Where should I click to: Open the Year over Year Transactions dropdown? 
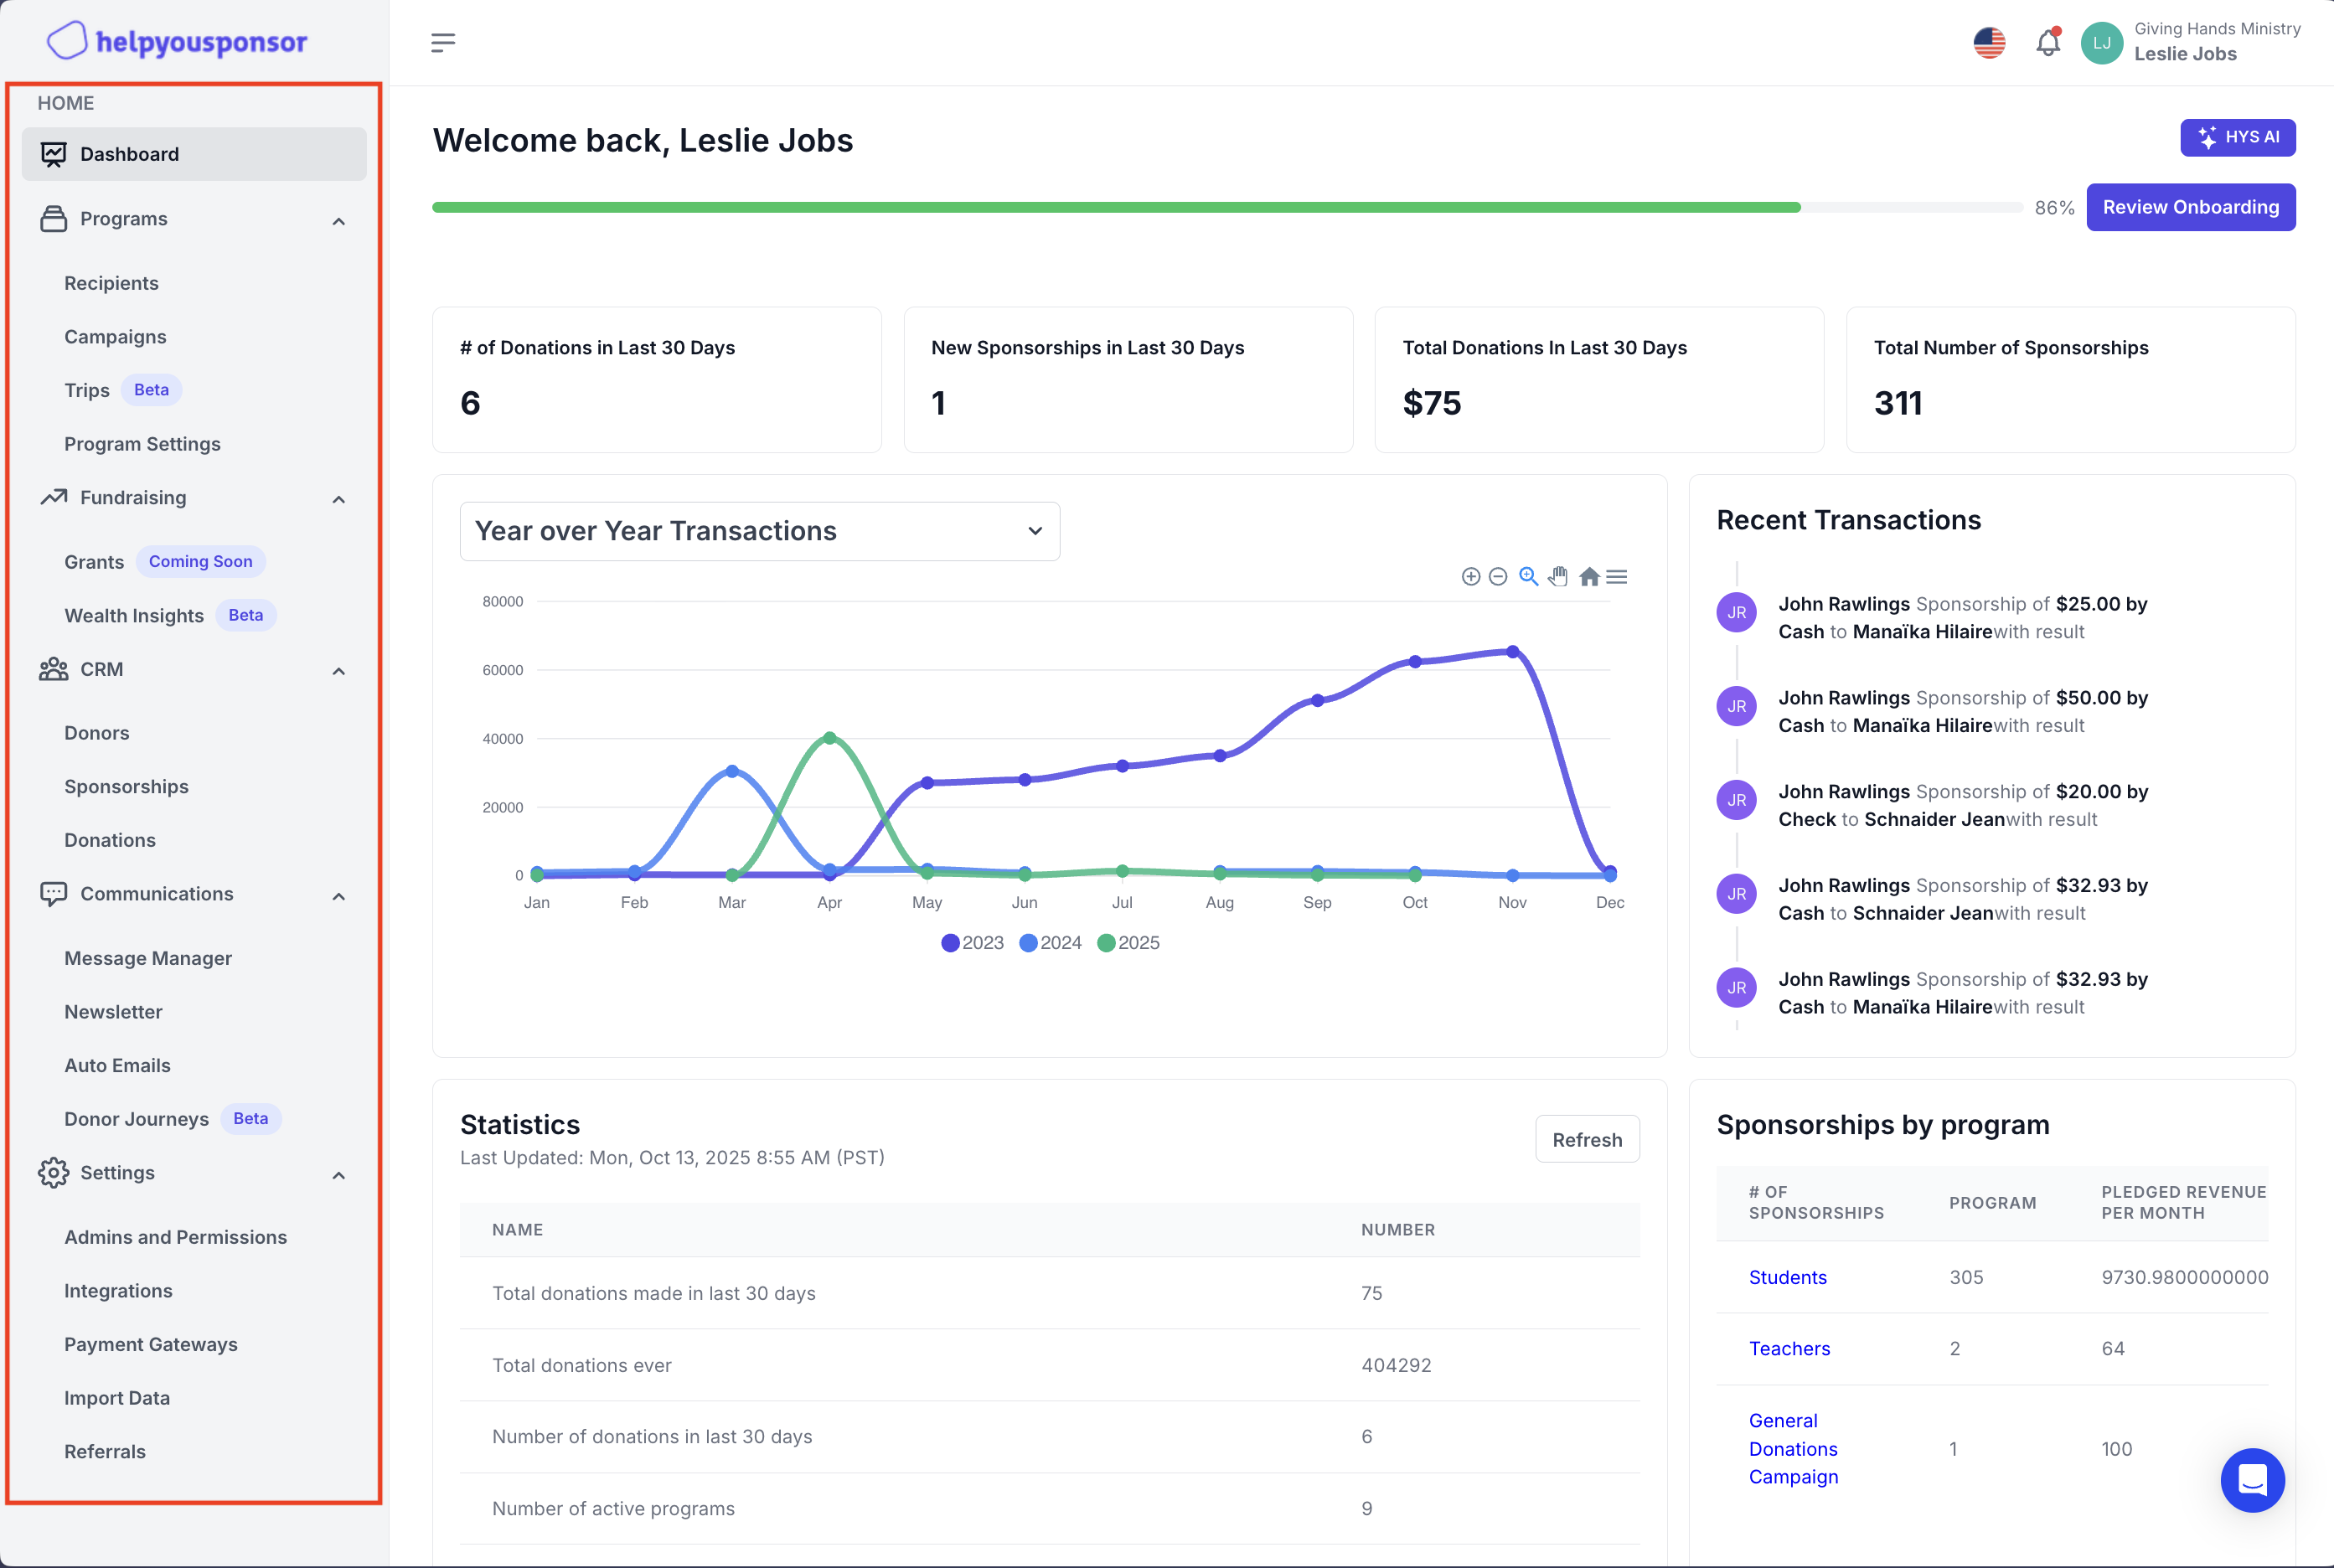point(759,531)
